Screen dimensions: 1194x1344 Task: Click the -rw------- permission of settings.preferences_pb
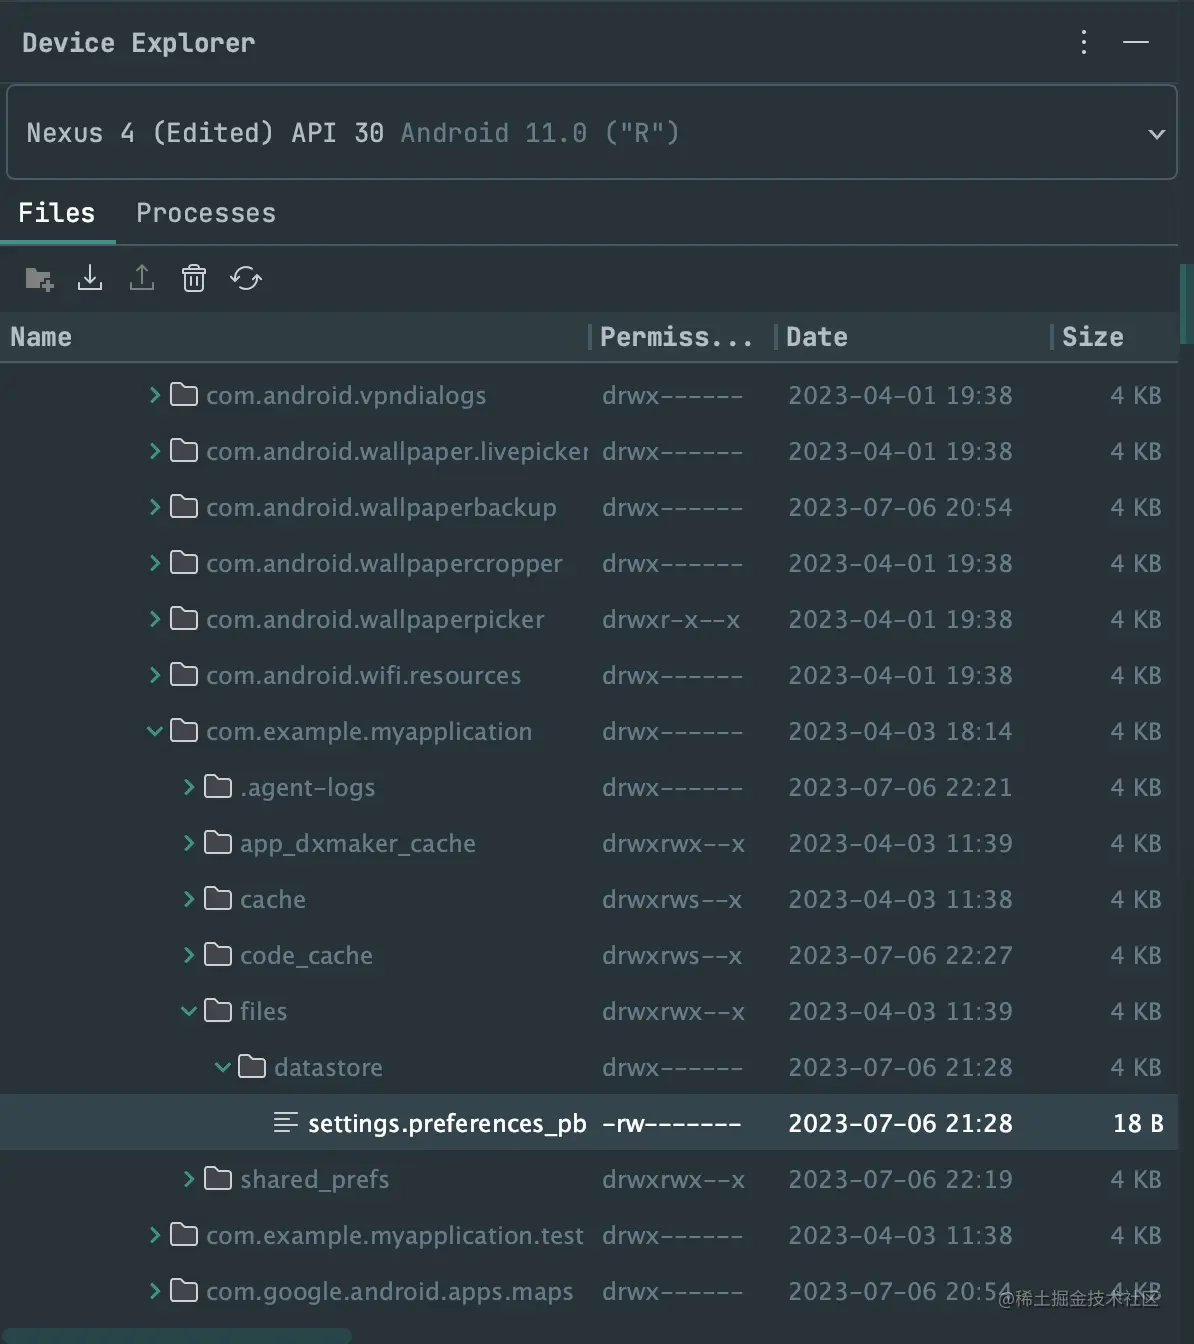click(x=672, y=1124)
